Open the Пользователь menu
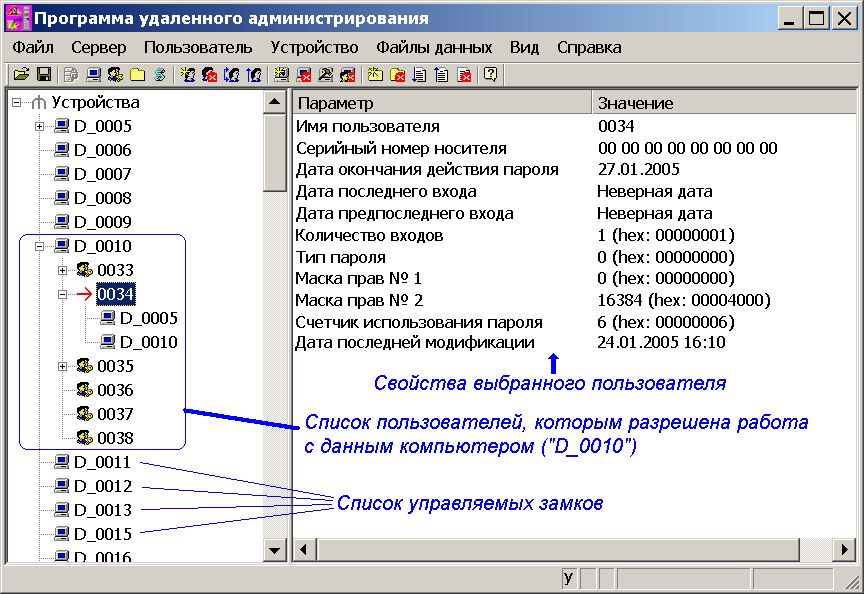The width and height of the screenshot is (864, 594). pos(198,47)
